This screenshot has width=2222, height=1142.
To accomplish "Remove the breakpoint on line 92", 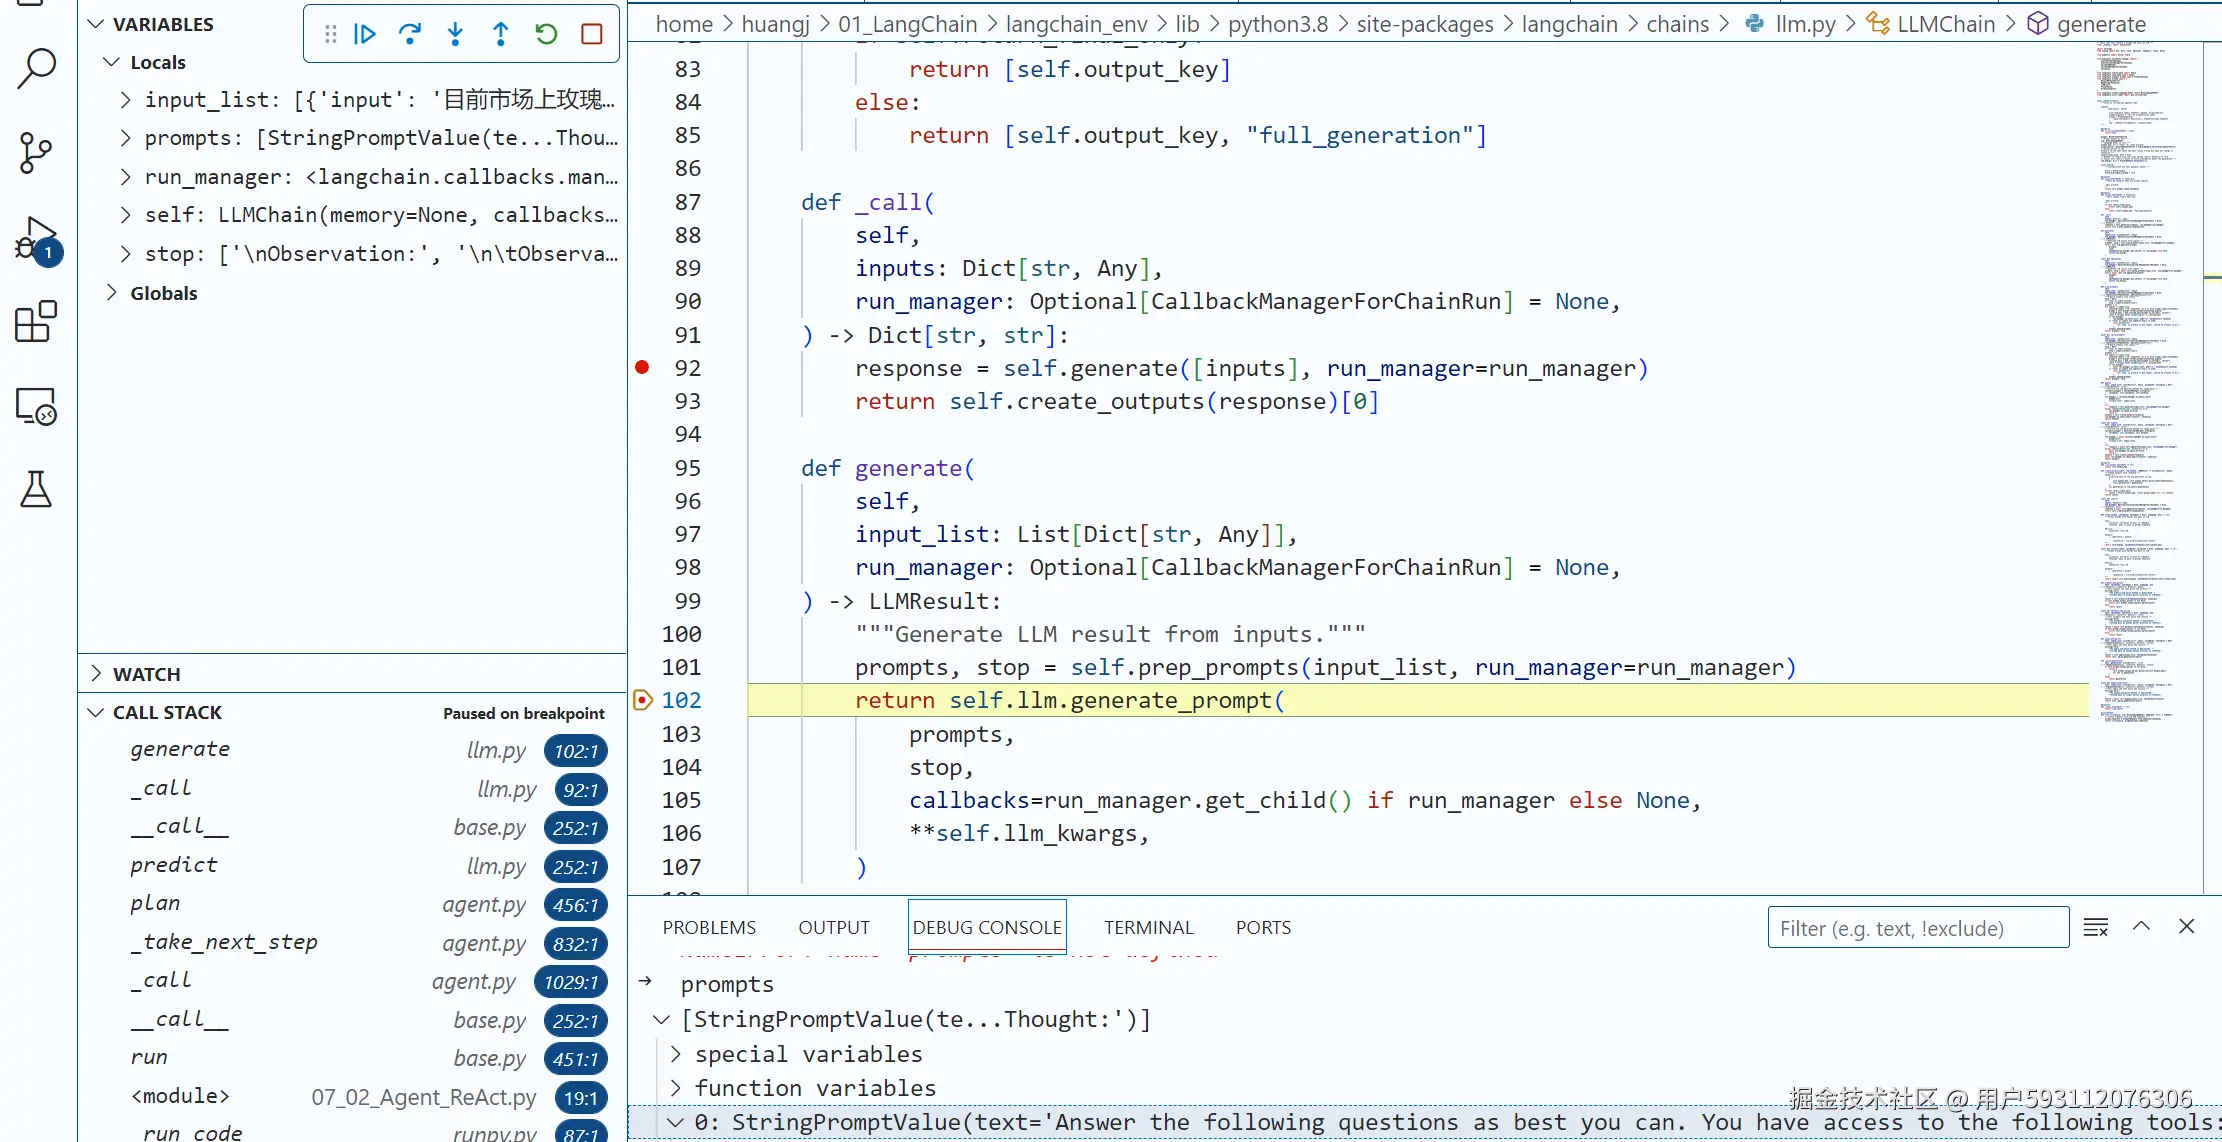I will tap(642, 368).
